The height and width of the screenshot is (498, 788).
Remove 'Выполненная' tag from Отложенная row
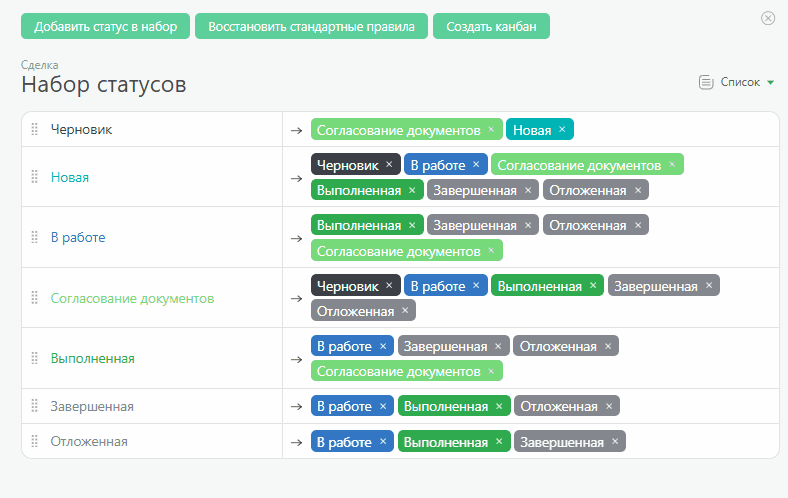[499, 441]
